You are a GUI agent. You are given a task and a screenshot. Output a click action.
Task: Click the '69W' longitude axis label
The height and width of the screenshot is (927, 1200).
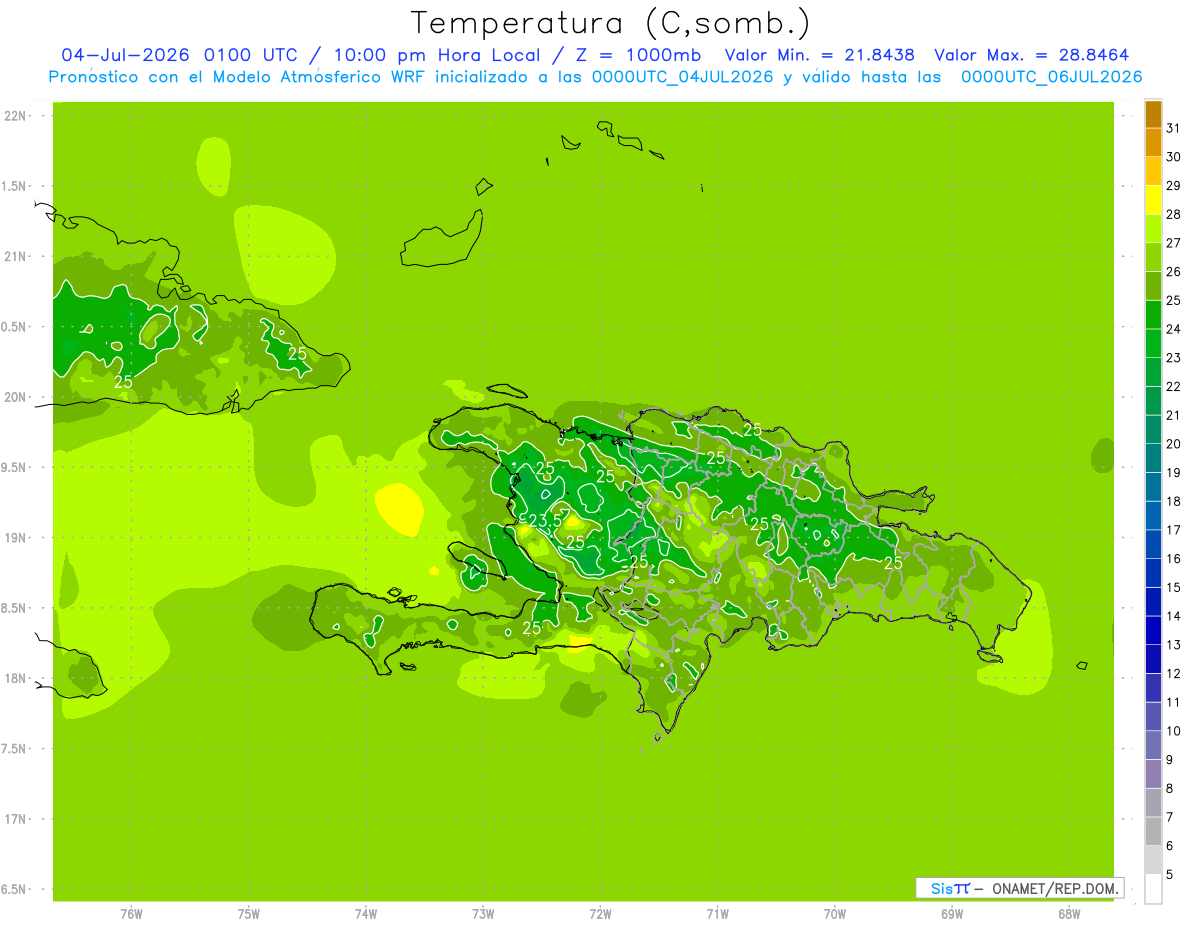[x=951, y=914]
